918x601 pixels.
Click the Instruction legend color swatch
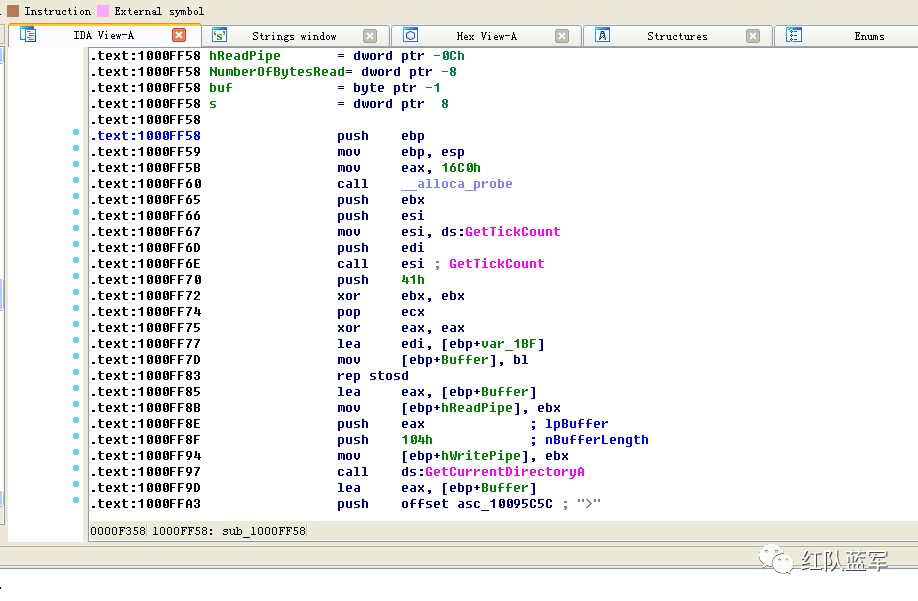pyautogui.click(x=13, y=11)
